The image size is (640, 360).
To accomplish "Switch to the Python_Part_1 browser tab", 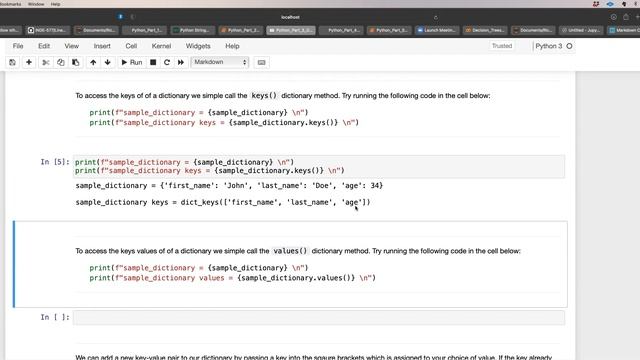I will click(143, 30).
